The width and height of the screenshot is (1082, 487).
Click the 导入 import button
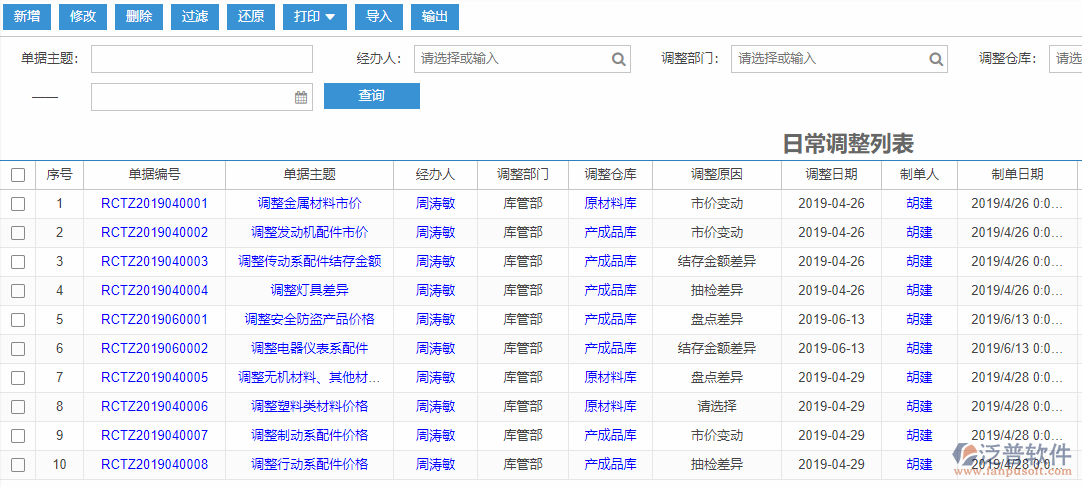[x=378, y=17]
